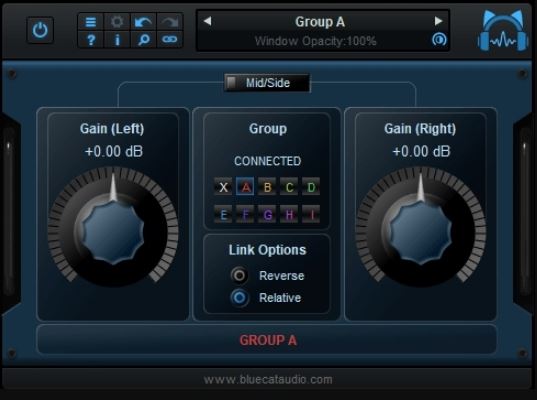Open the Group A preset name display

point(320,22)
